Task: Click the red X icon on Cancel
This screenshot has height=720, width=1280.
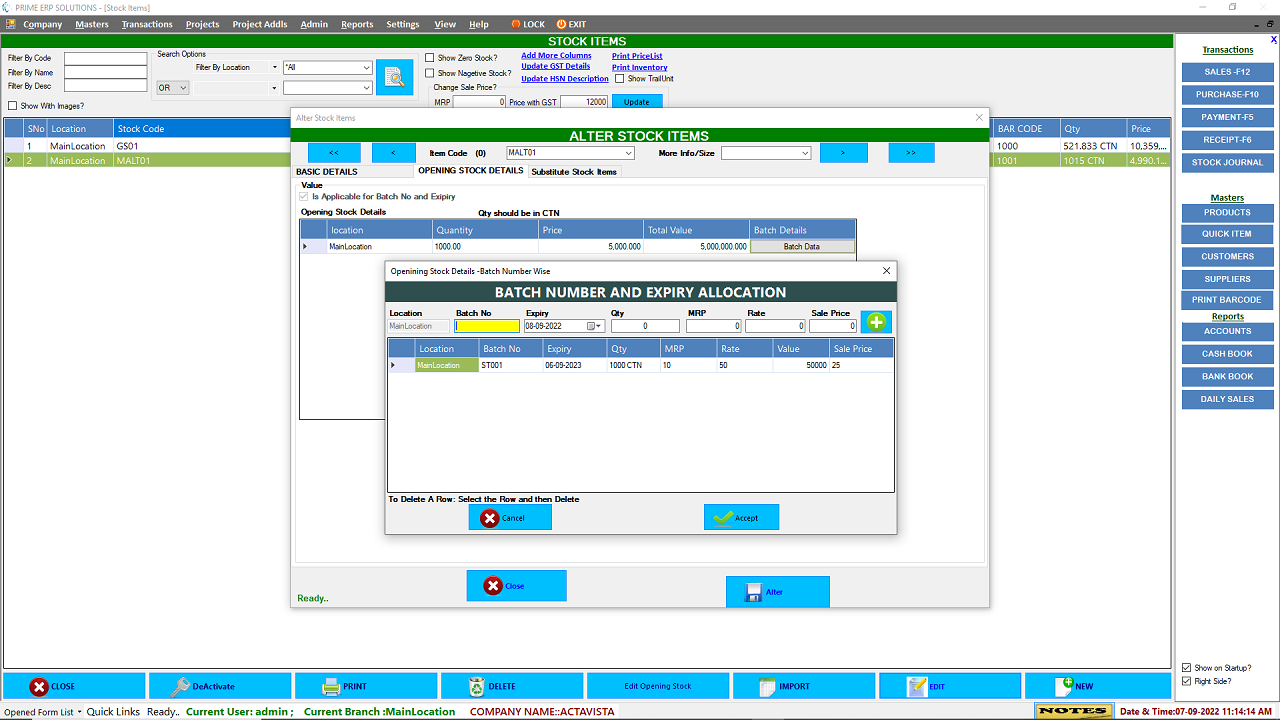Action: point(490,518)
